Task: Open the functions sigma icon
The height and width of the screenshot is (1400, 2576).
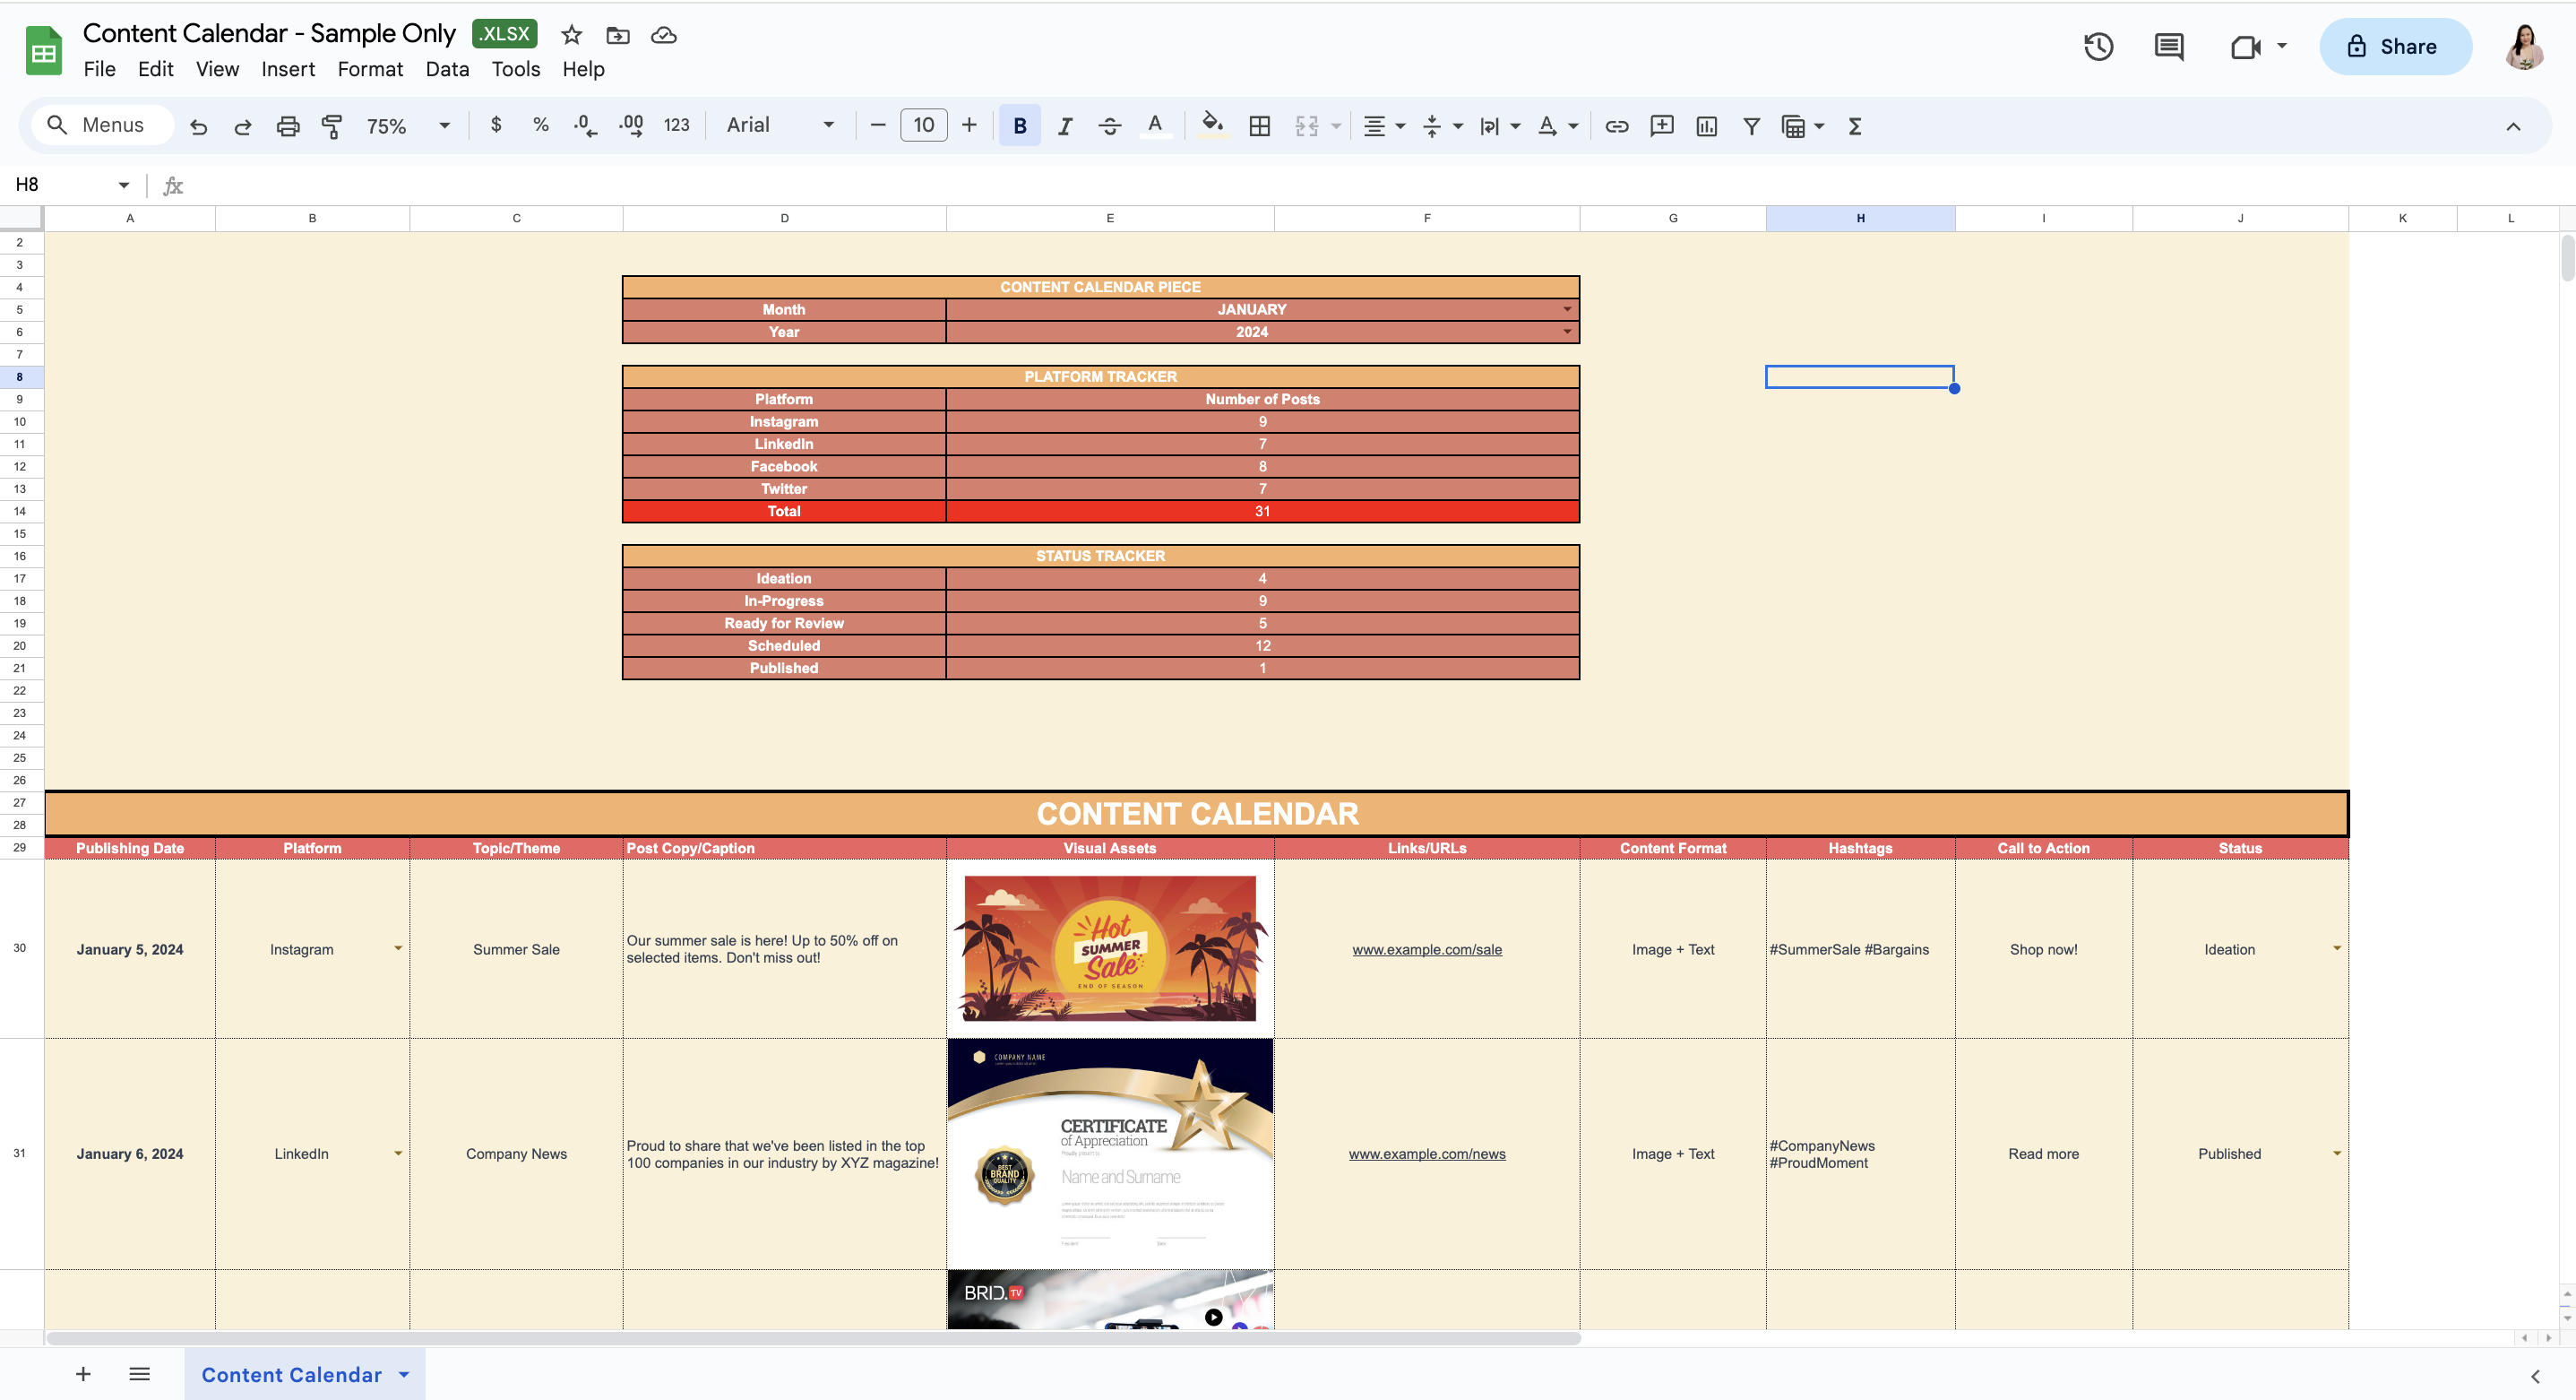Action: (1855, 126)
